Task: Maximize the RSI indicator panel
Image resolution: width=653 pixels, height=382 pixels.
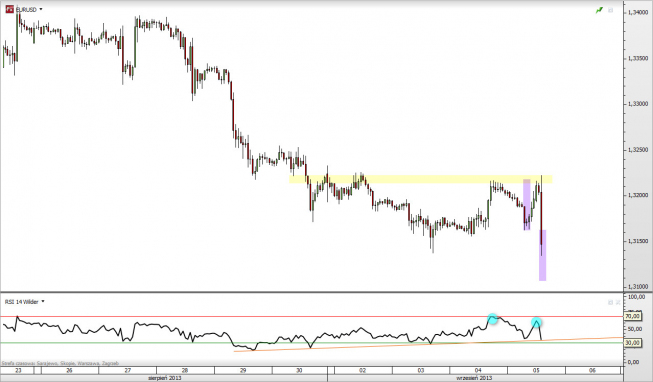Action: 611,302
